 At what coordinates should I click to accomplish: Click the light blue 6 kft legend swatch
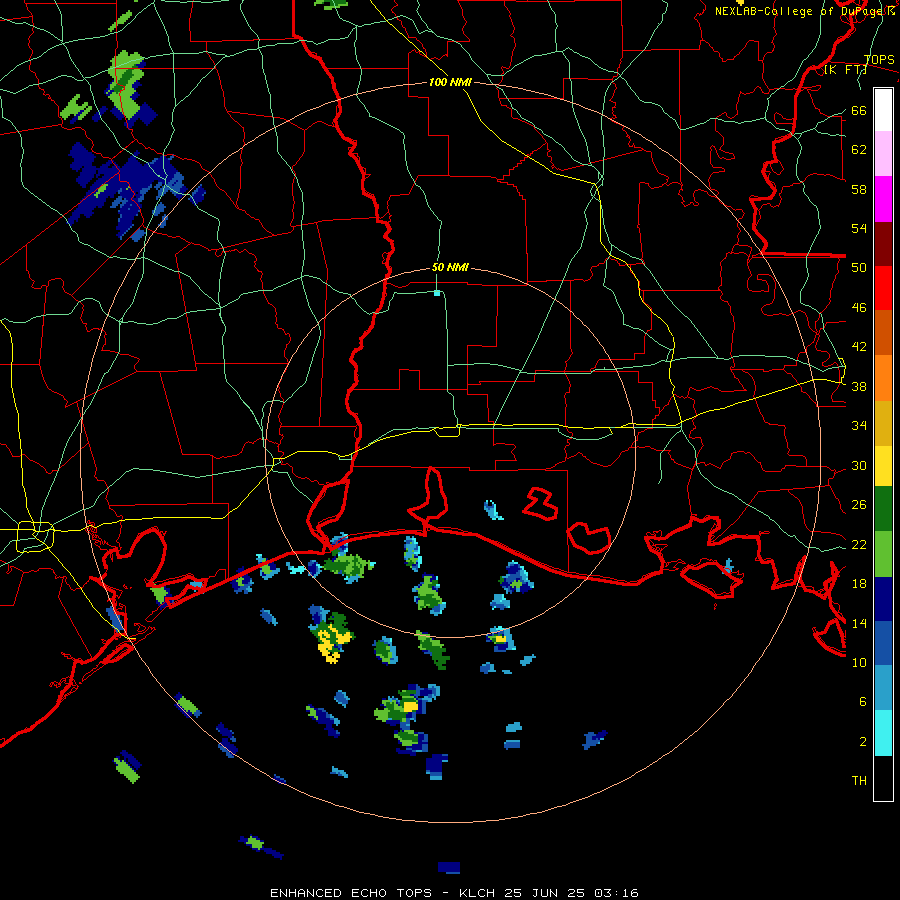point(883,688)
